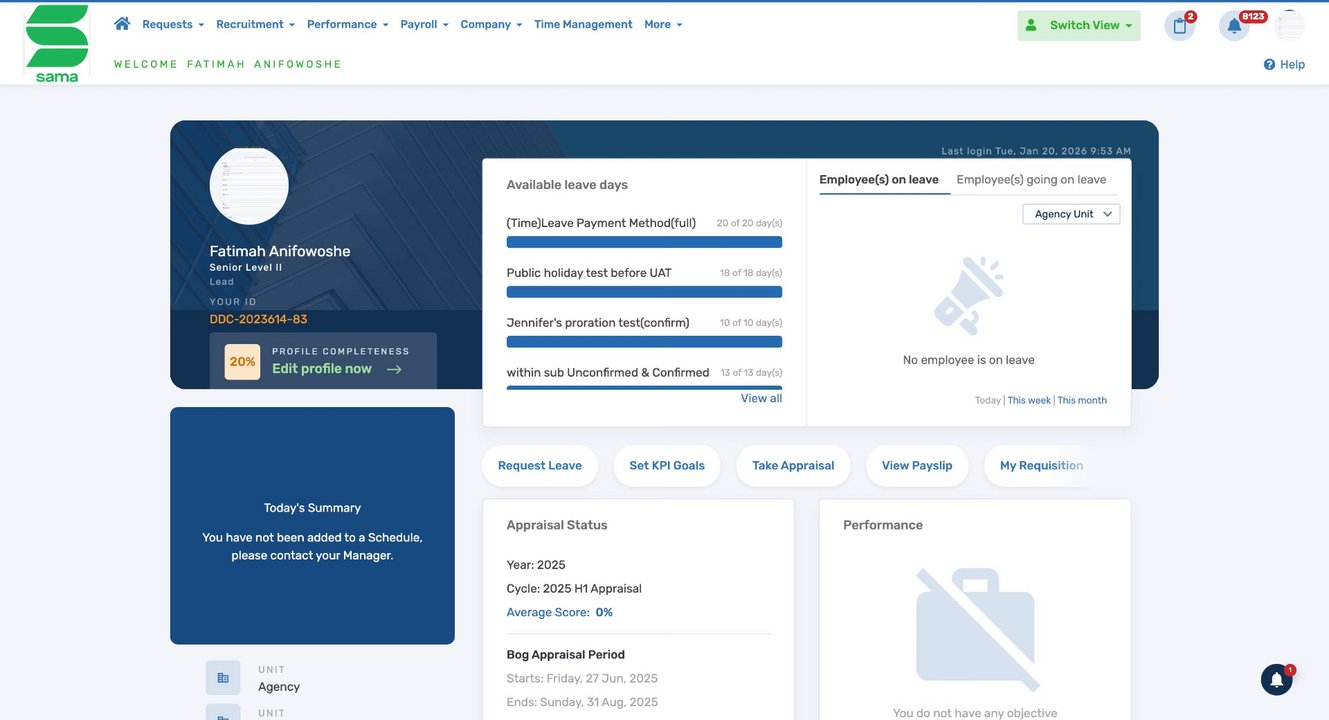Click 'within sub Unconfirmed & Confirmed' leave label
The height and width of the screenshot is (720, 1329).
(608, 373)
